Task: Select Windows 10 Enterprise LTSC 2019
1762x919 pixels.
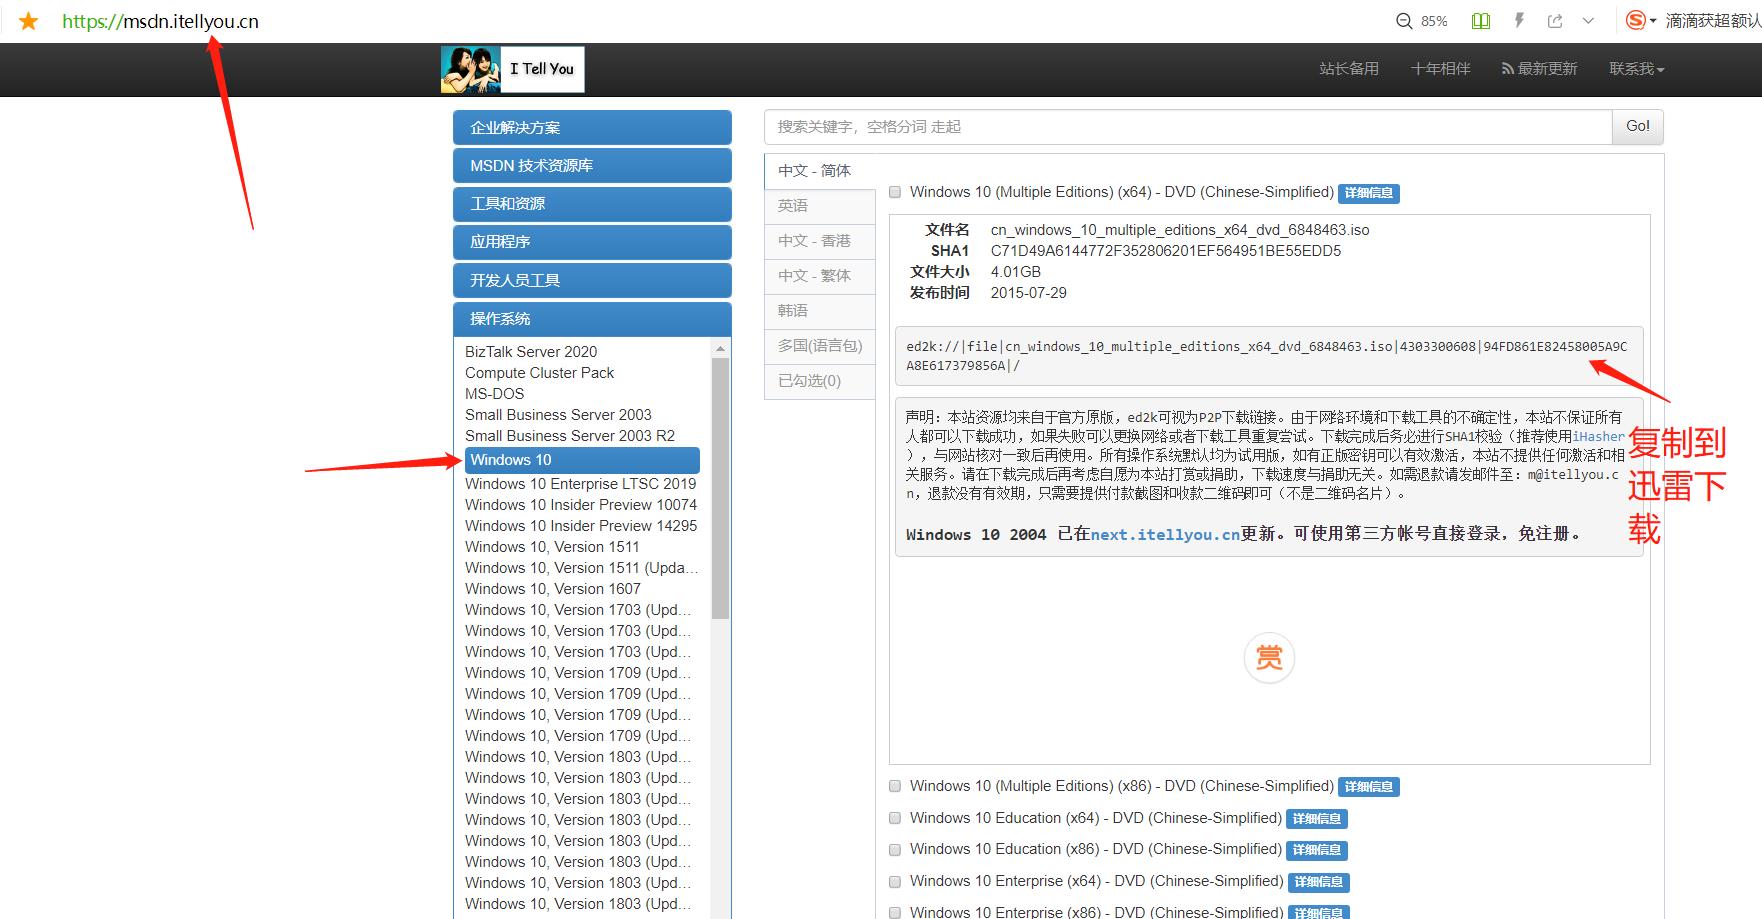Action: [580, 484]
